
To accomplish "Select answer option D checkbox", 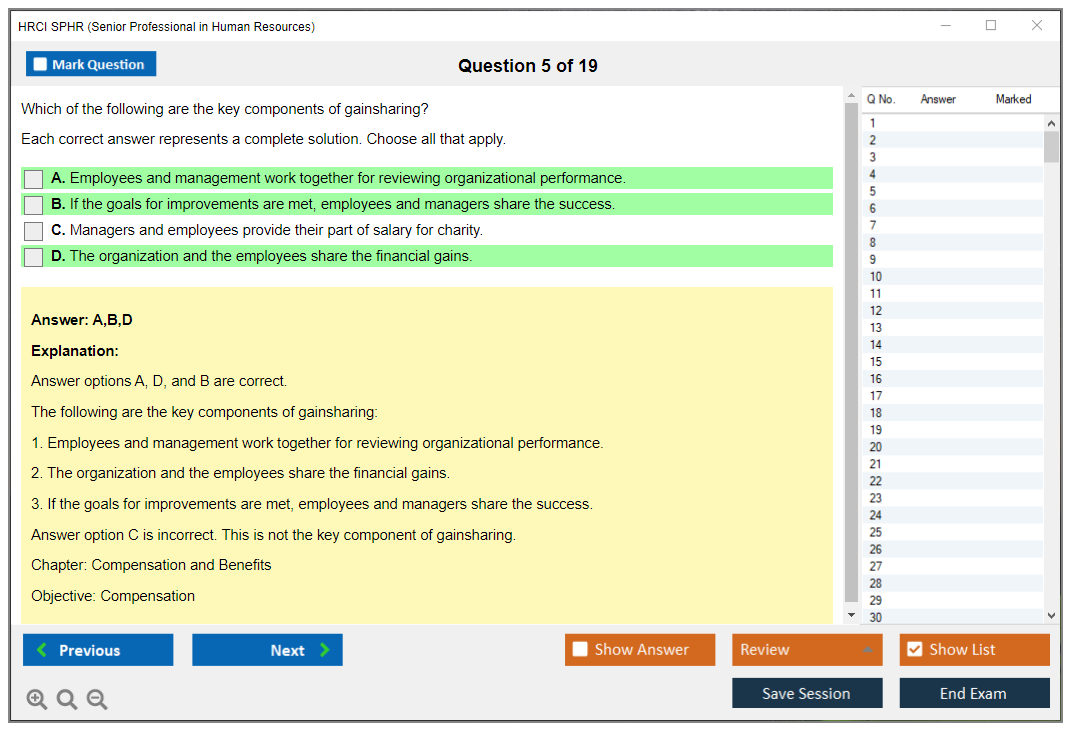I will [34, 257].
